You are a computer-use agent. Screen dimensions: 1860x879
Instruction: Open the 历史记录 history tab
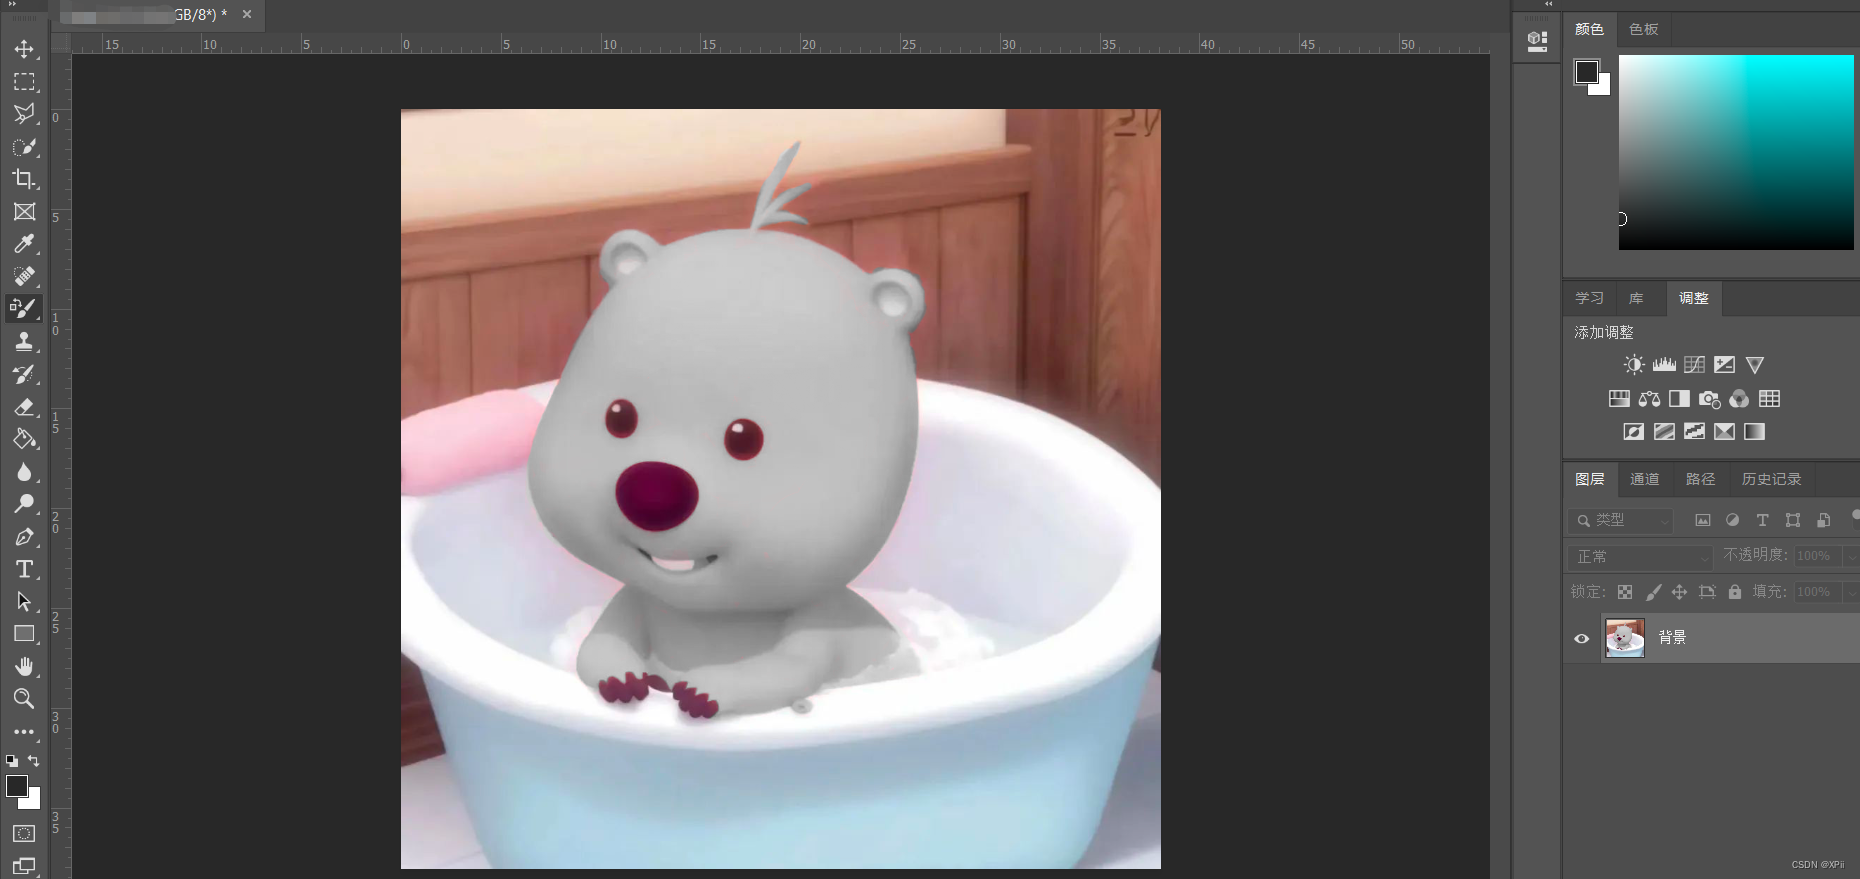[1771, 479]
